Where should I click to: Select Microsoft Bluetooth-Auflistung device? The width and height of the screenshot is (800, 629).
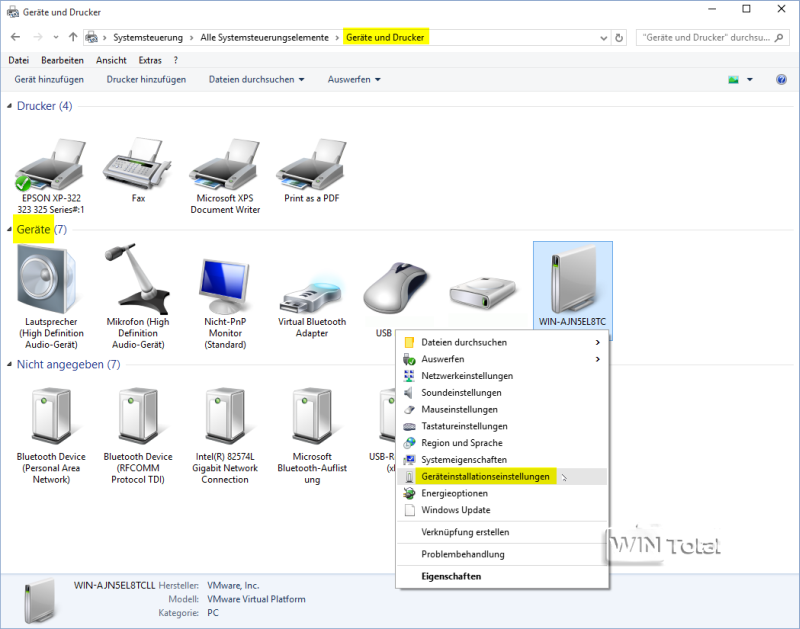point(312,416)
